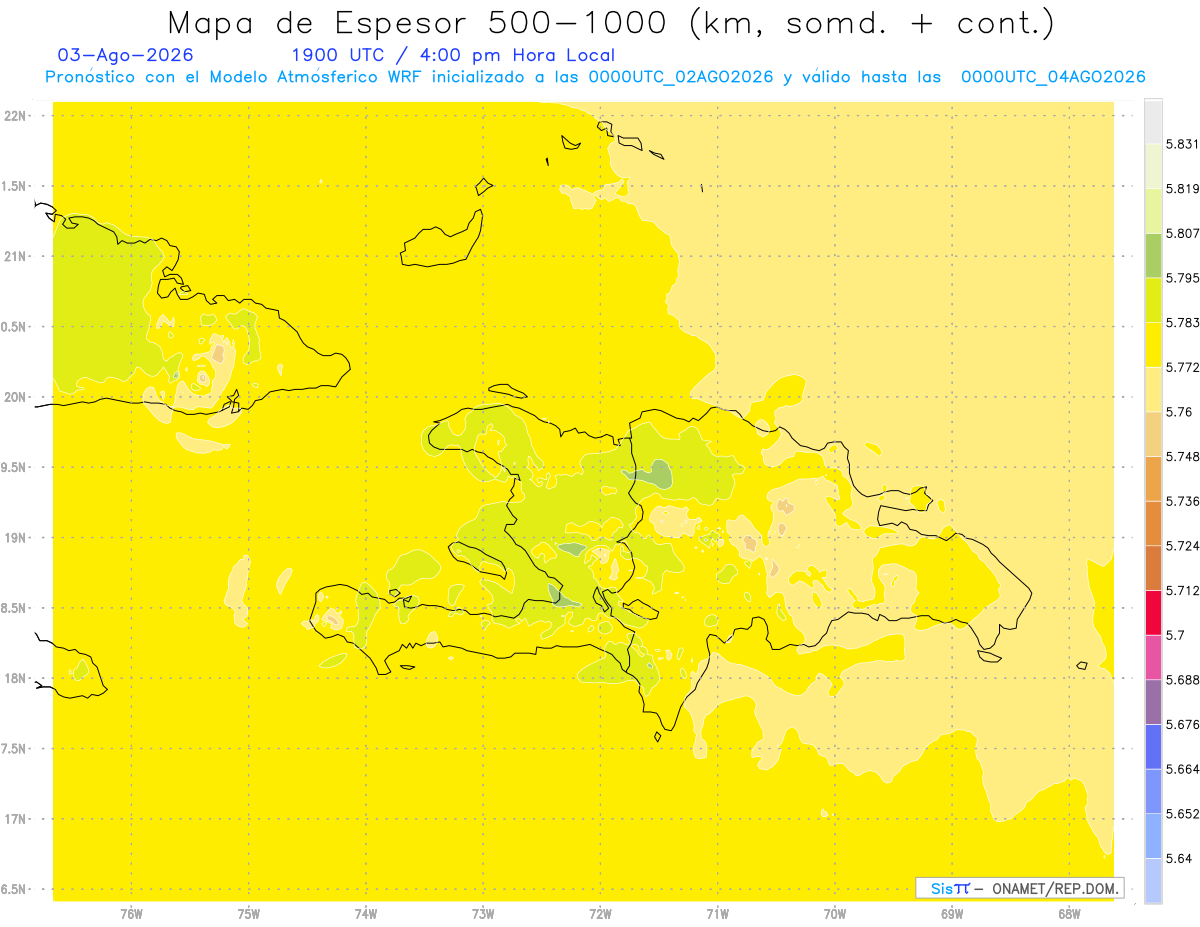The width and height of the screenshot is (1200, 927).
Task: Click the legend value '5.819'
Action: click(x=1182, y=189)
